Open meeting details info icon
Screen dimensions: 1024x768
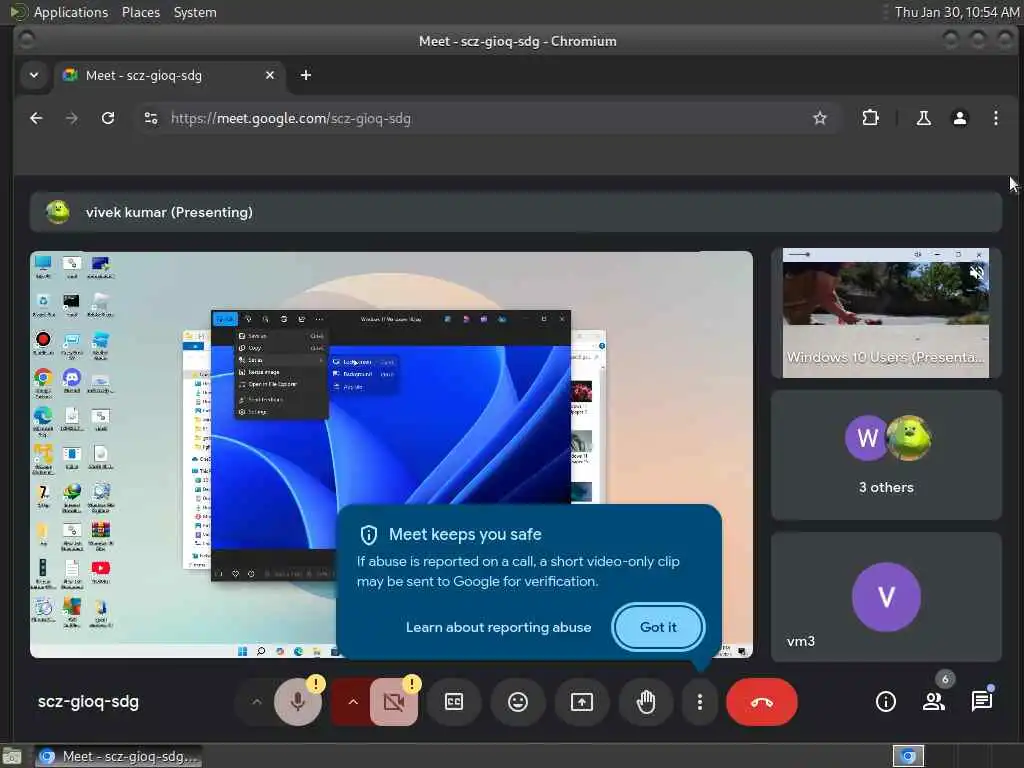tap(886, 702)
